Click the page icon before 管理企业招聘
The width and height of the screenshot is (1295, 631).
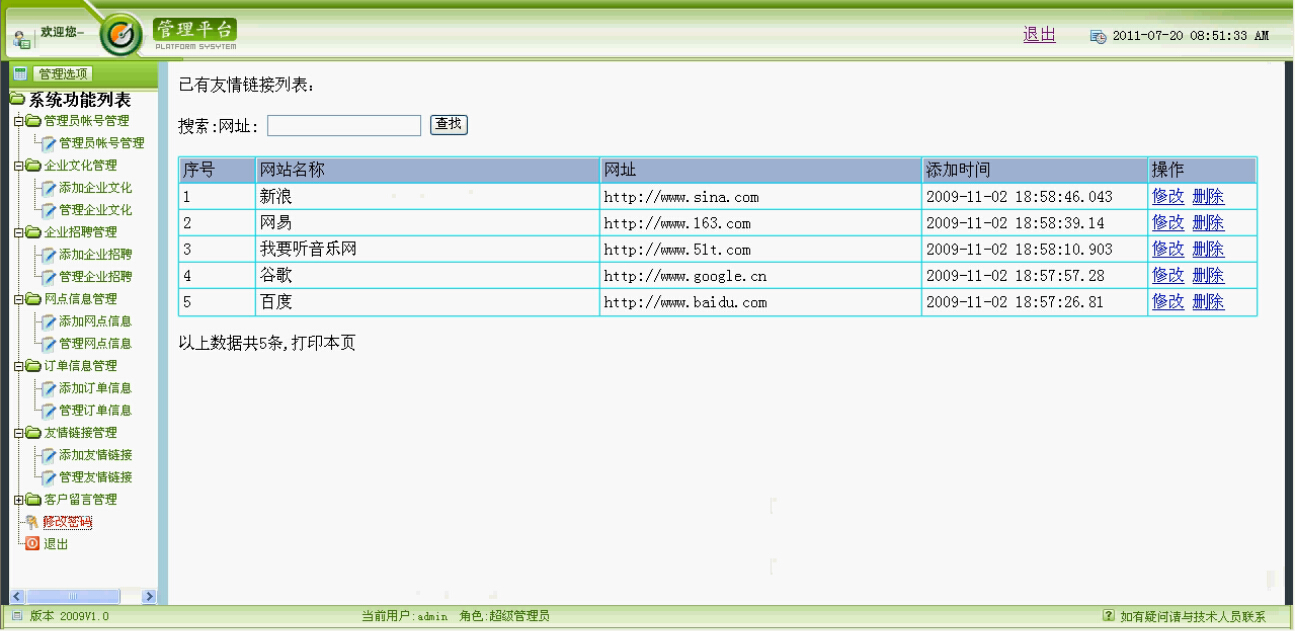[49, 277]
